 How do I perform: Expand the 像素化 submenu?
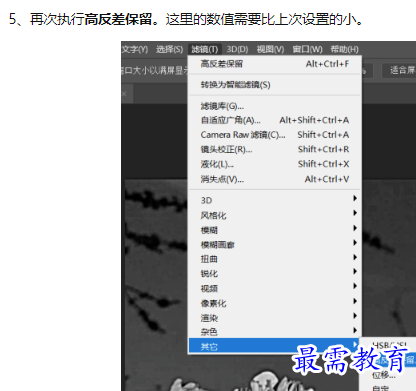pyautogui.click(x=275, y=303)
